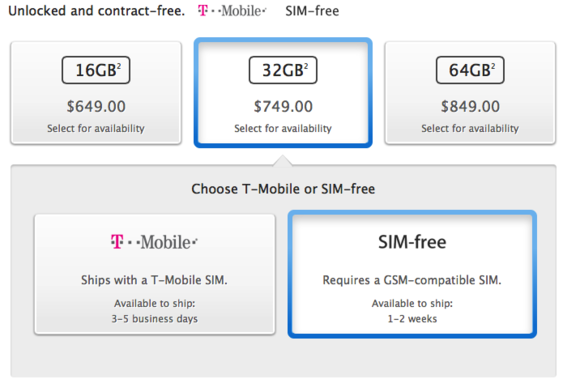Viewport: 580px width, 392px height.
Task: Click the 64GB capacity badge
Action: click(470, 70)
